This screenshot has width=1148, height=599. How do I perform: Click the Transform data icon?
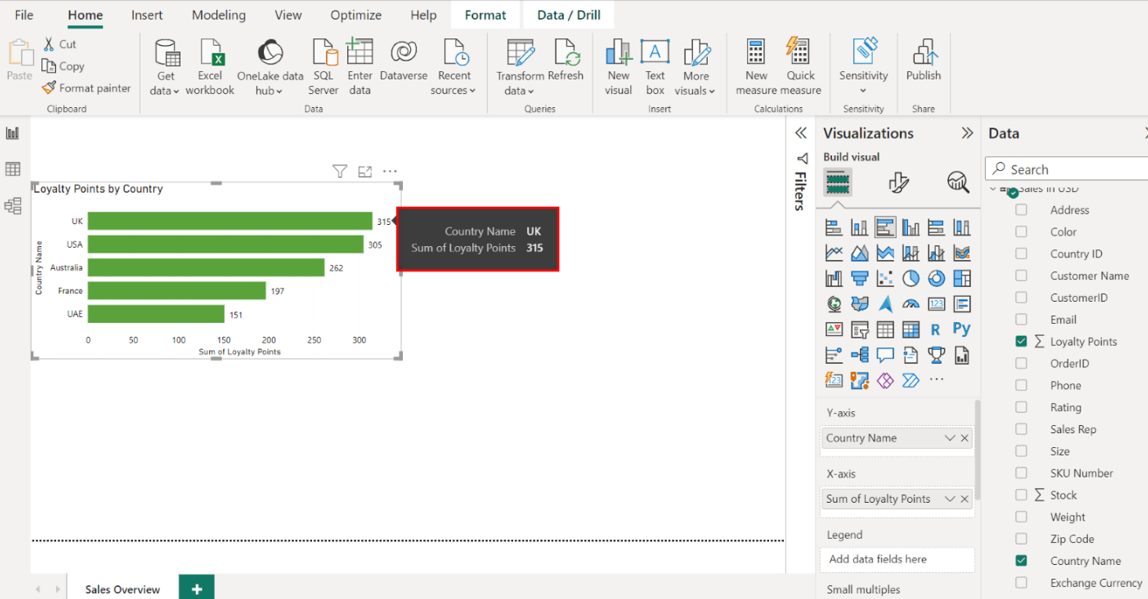click(x=519, y=54)
